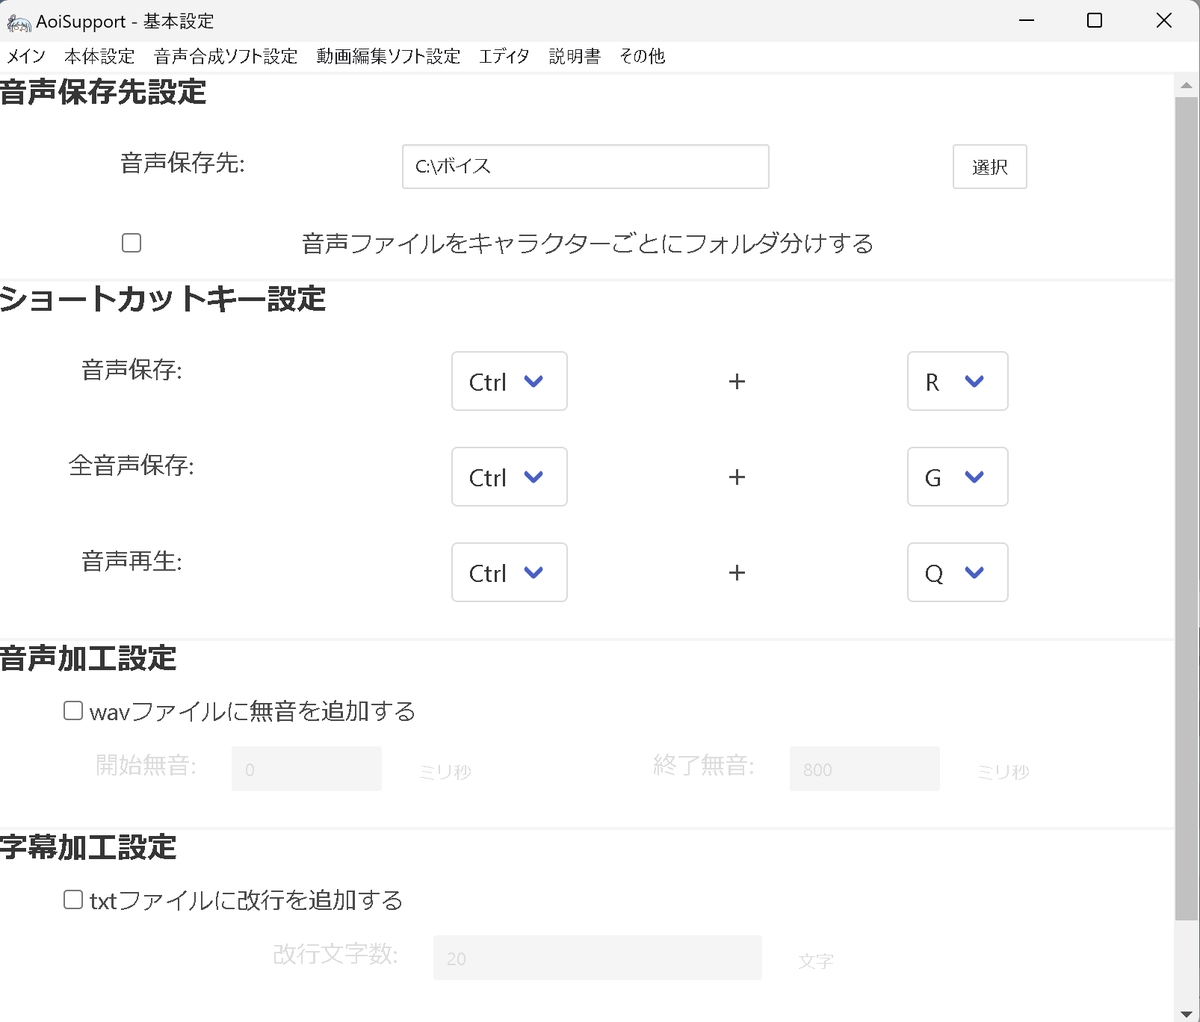The width and height of the screenshot is (1200, 1022).
Task: Expand the 音声保存 R key dropdown
Action: (957, 381)
